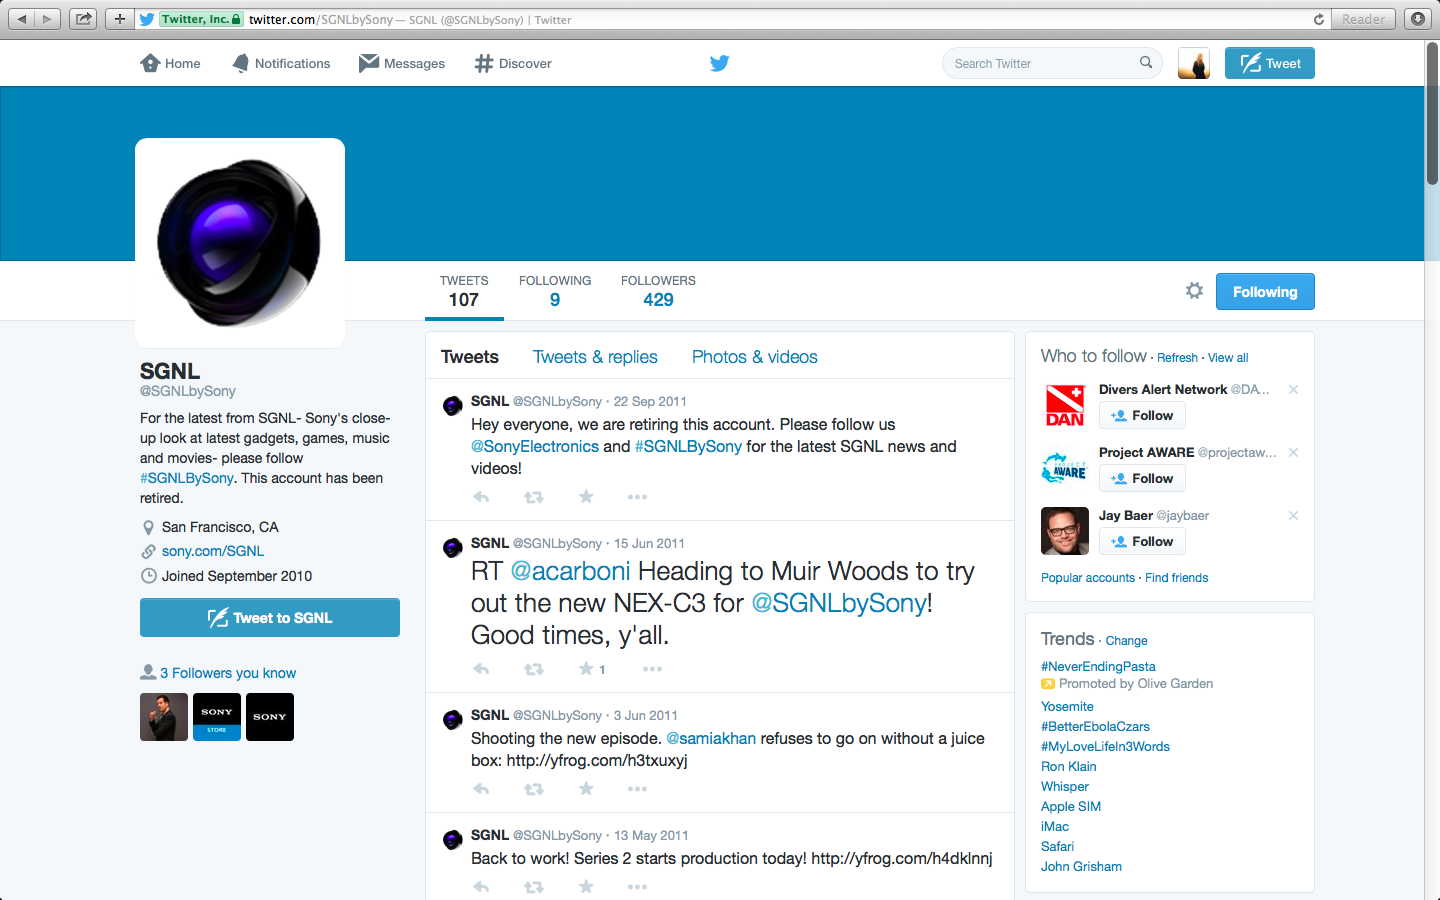1440x900 pixels.
Task: Favorite the Muir Woods tweet
Action: tap(586, 669)
